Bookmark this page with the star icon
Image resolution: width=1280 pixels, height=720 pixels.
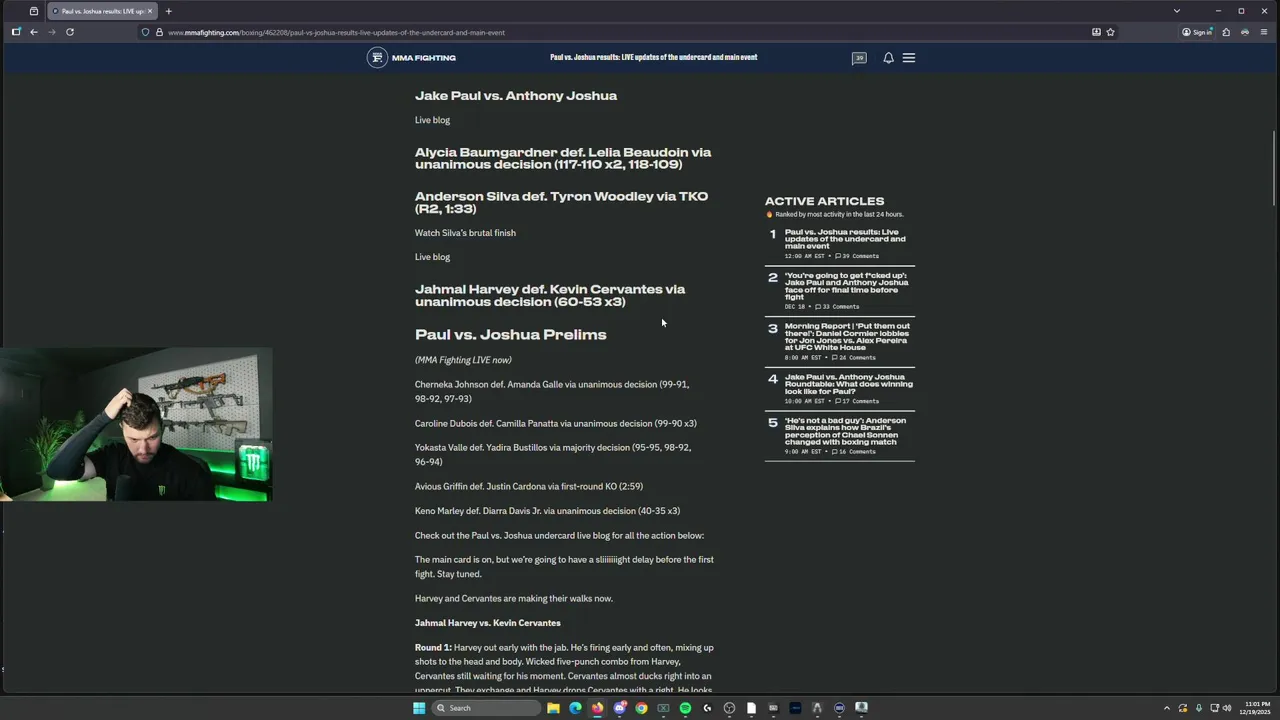pyautogui.click(x=1110, y=32)
